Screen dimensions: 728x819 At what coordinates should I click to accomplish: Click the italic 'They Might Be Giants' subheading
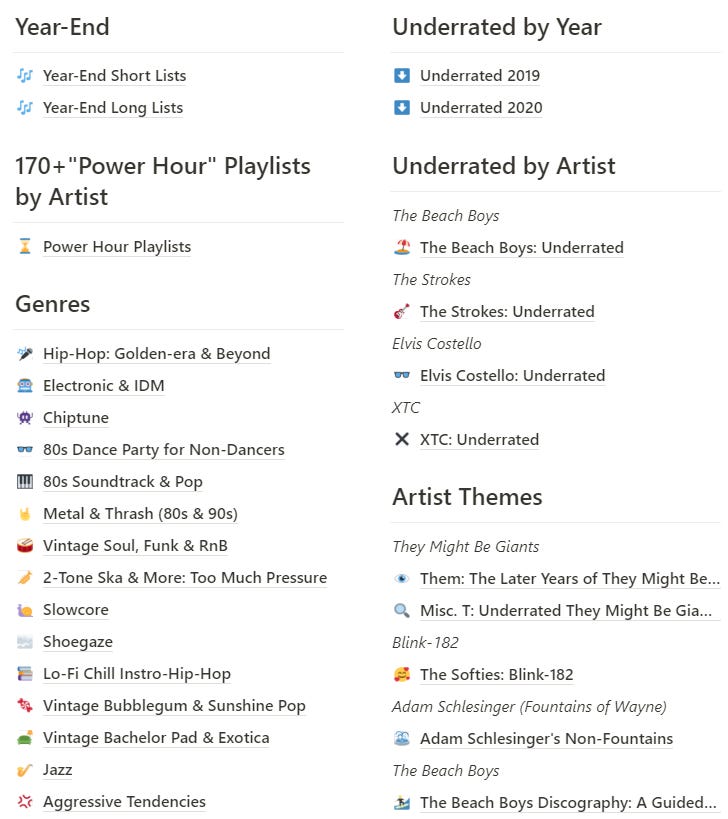(x=465, y=547)
